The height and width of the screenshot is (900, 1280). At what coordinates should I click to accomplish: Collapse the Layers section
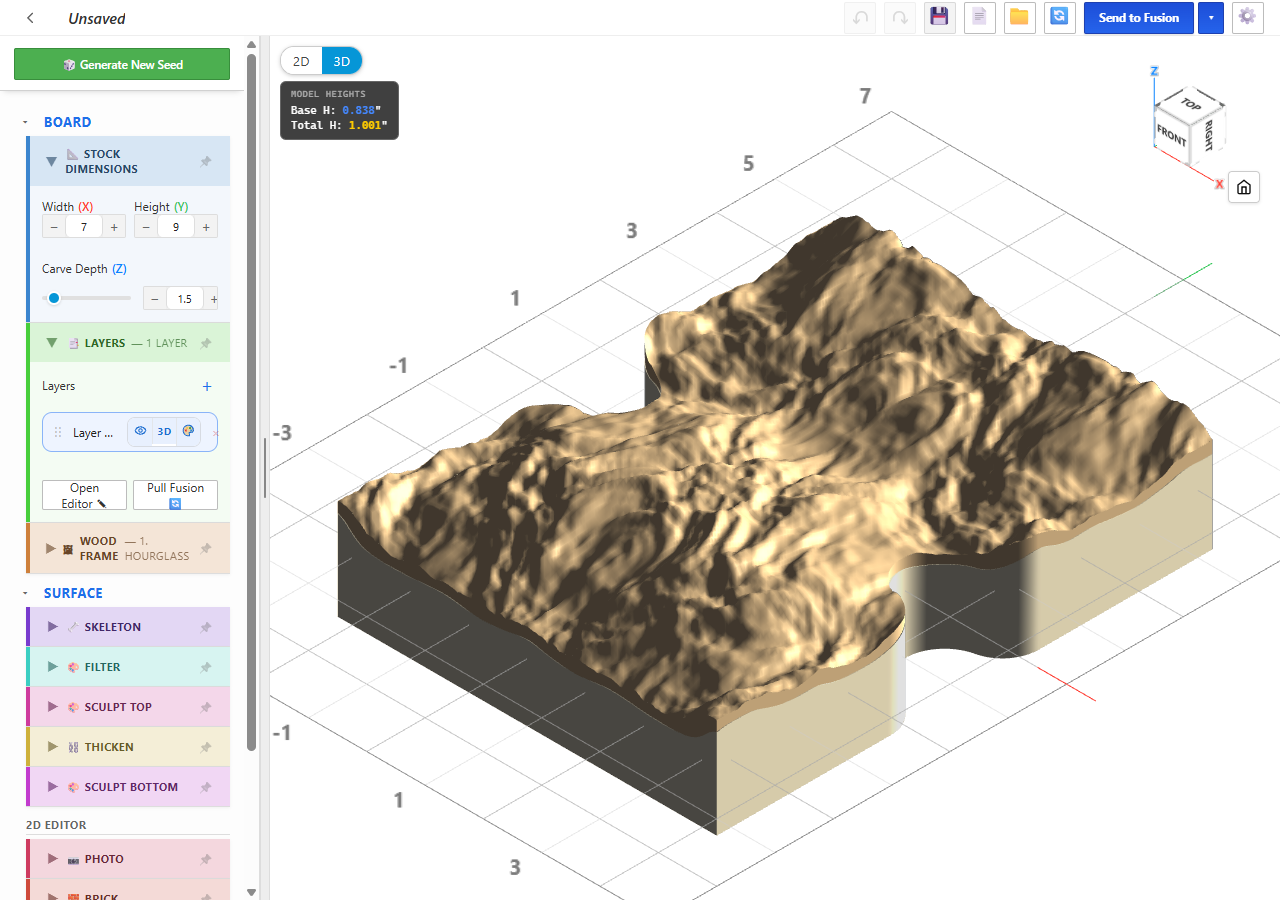(51, 343)
